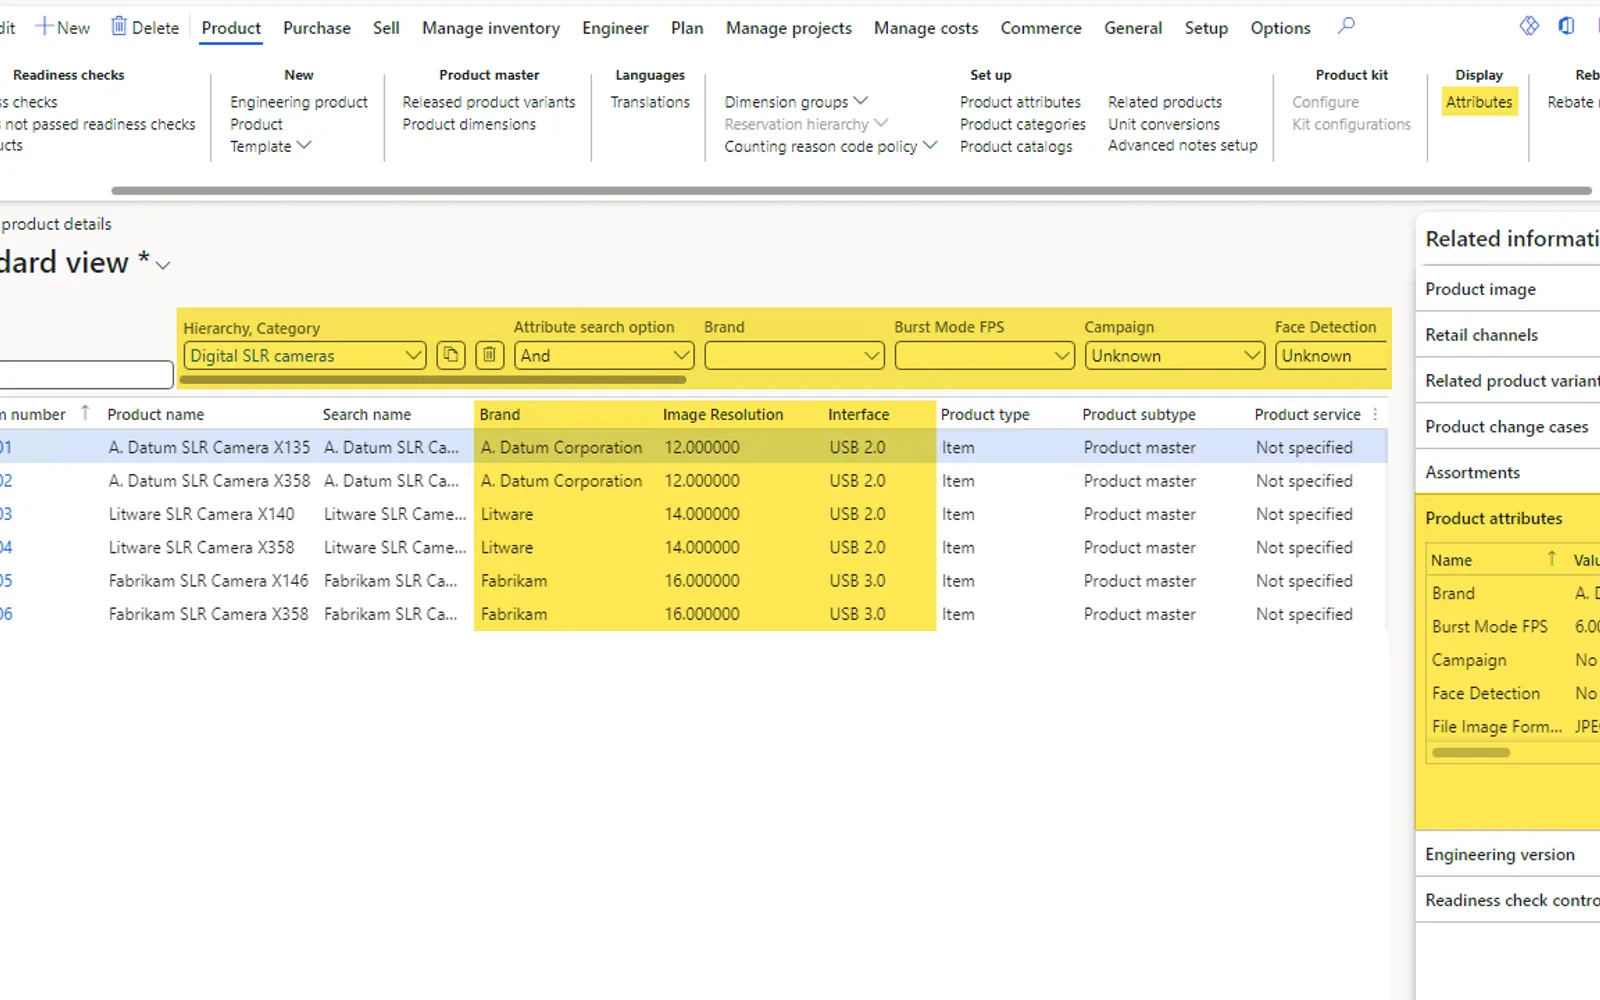Open the Office app icon top right
Image resolution: width=1600 pixels, height=1000 pixels.
click(1567, 26)
